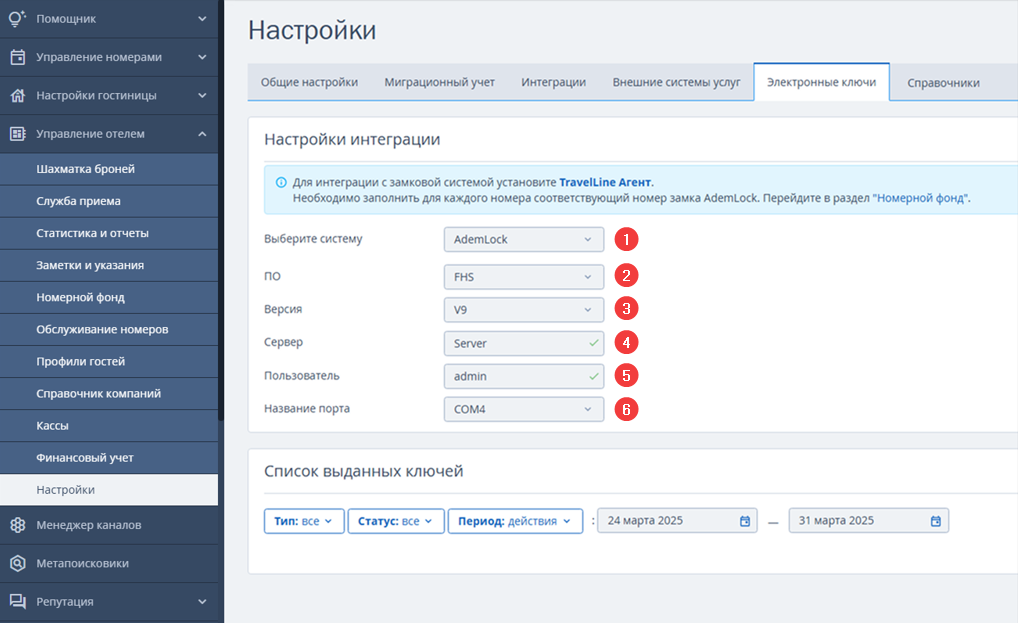The image size is (1018, 623).
Task: Click the Менеджер каналов icon
Action: (18, 525)
